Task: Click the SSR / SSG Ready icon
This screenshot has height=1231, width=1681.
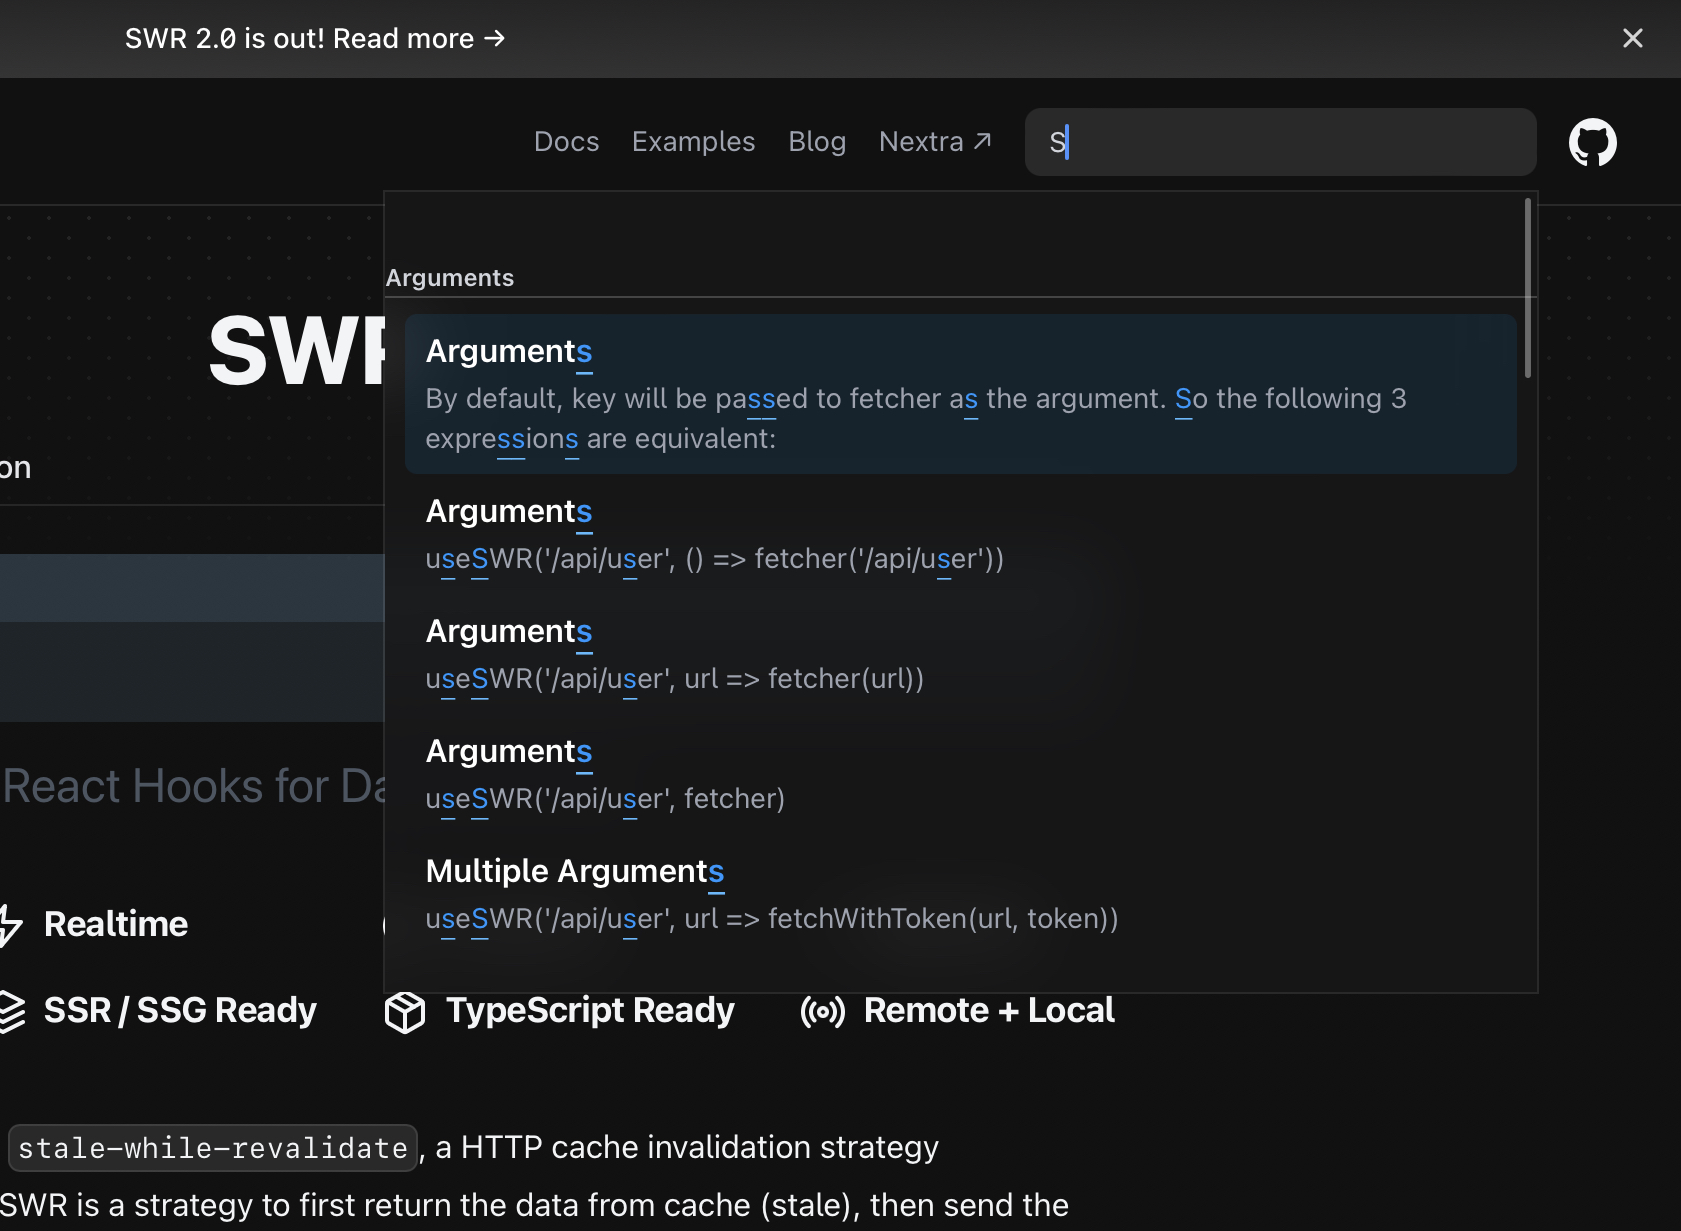Action: tap(12, 1009)
